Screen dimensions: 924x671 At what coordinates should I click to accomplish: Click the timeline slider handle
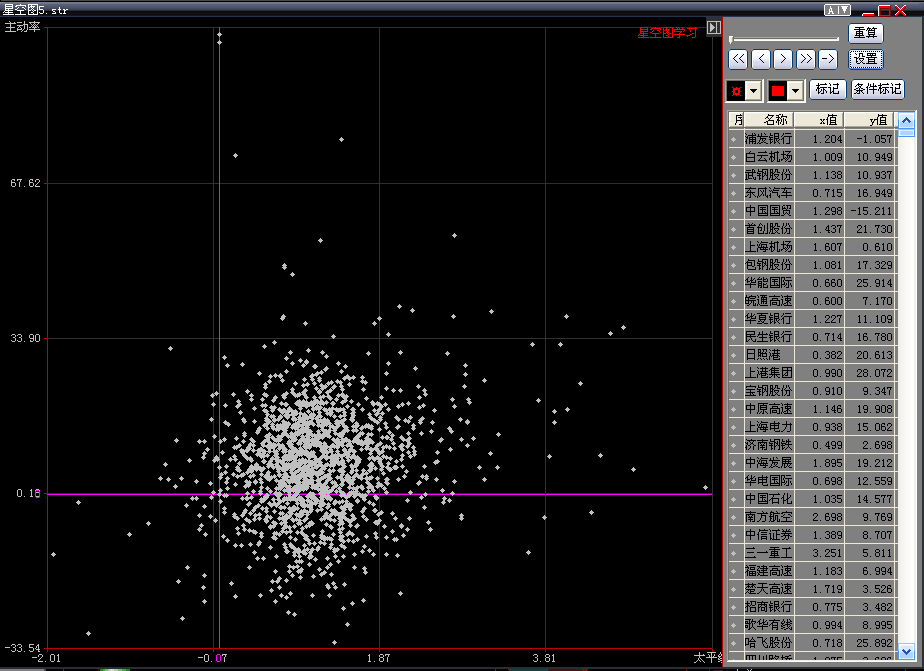coord(732,40)
